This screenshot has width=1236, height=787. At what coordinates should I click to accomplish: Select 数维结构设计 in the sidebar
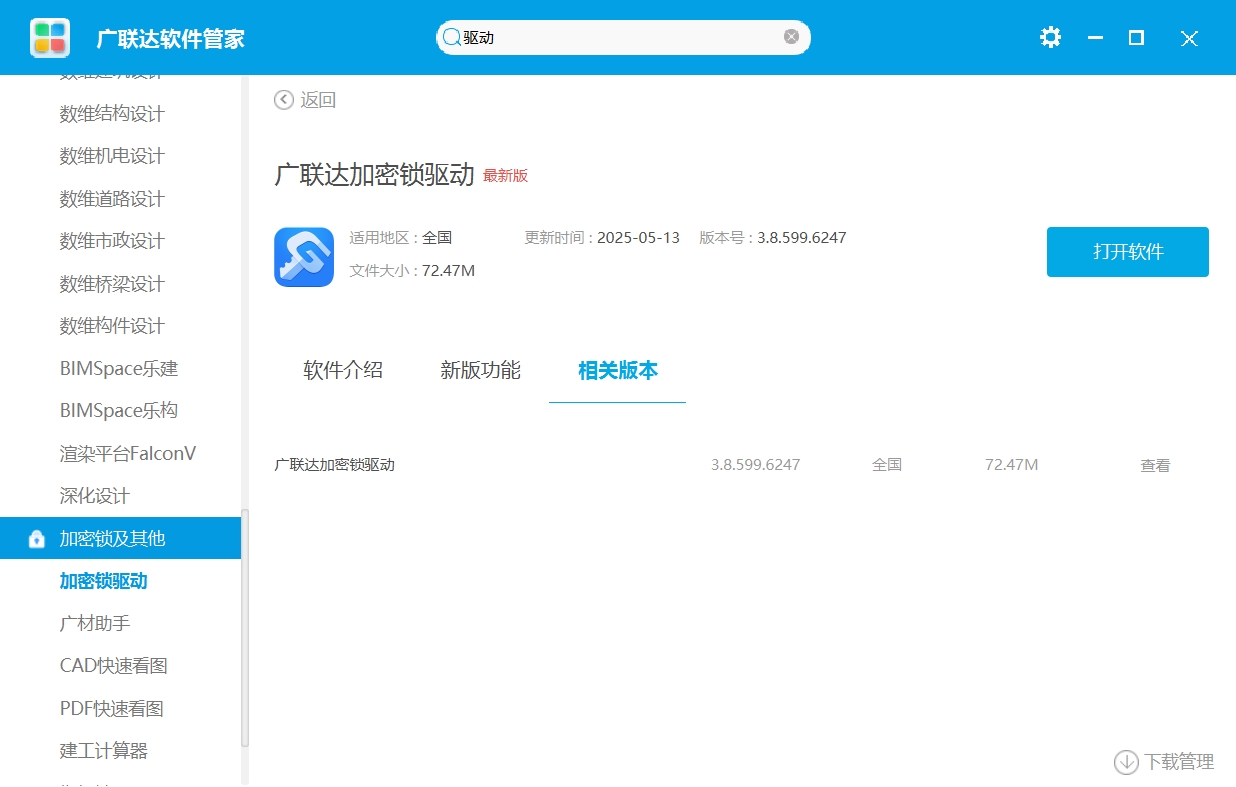(x=112, y=114)
